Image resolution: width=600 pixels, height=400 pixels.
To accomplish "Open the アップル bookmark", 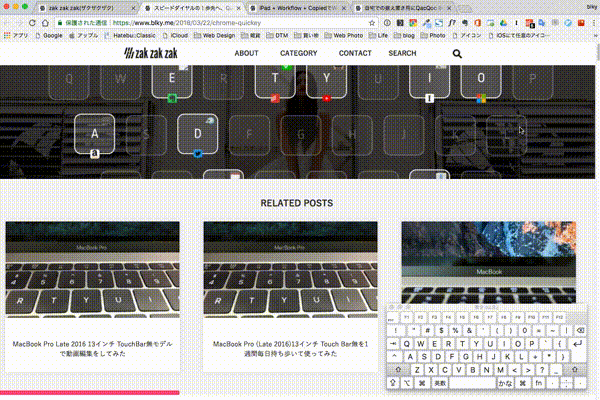I will 84,35.
